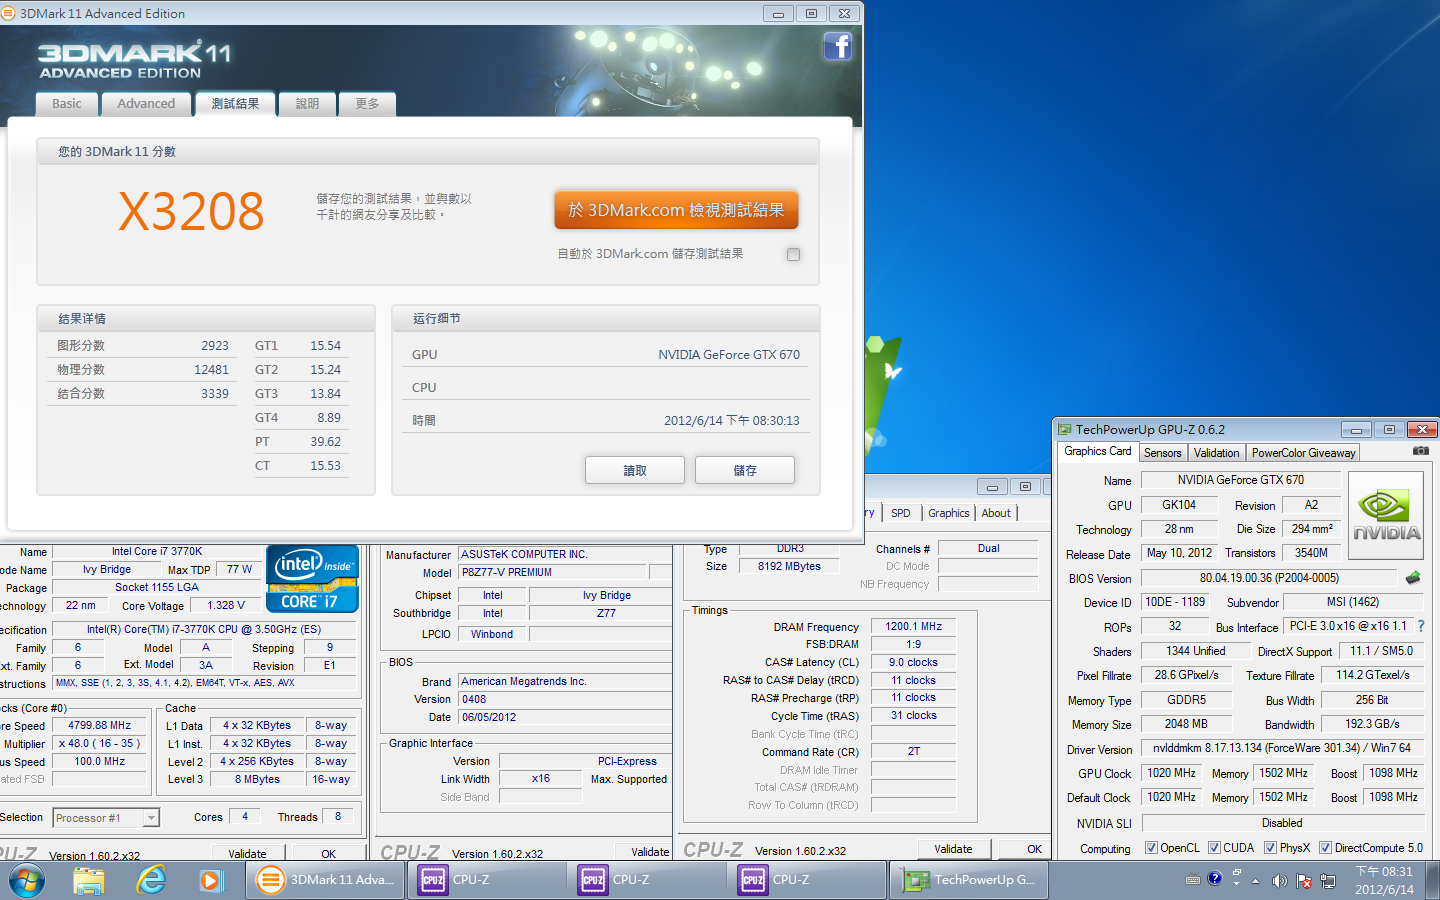
Task: Click the restore icon on the language bar
Action: pos(1237,872)
